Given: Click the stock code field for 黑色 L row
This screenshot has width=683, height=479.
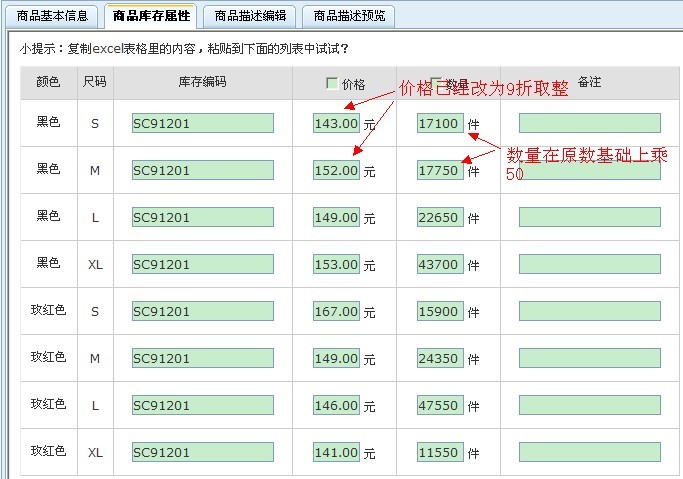Looking at the screenshot, I should tap(202, 217).
